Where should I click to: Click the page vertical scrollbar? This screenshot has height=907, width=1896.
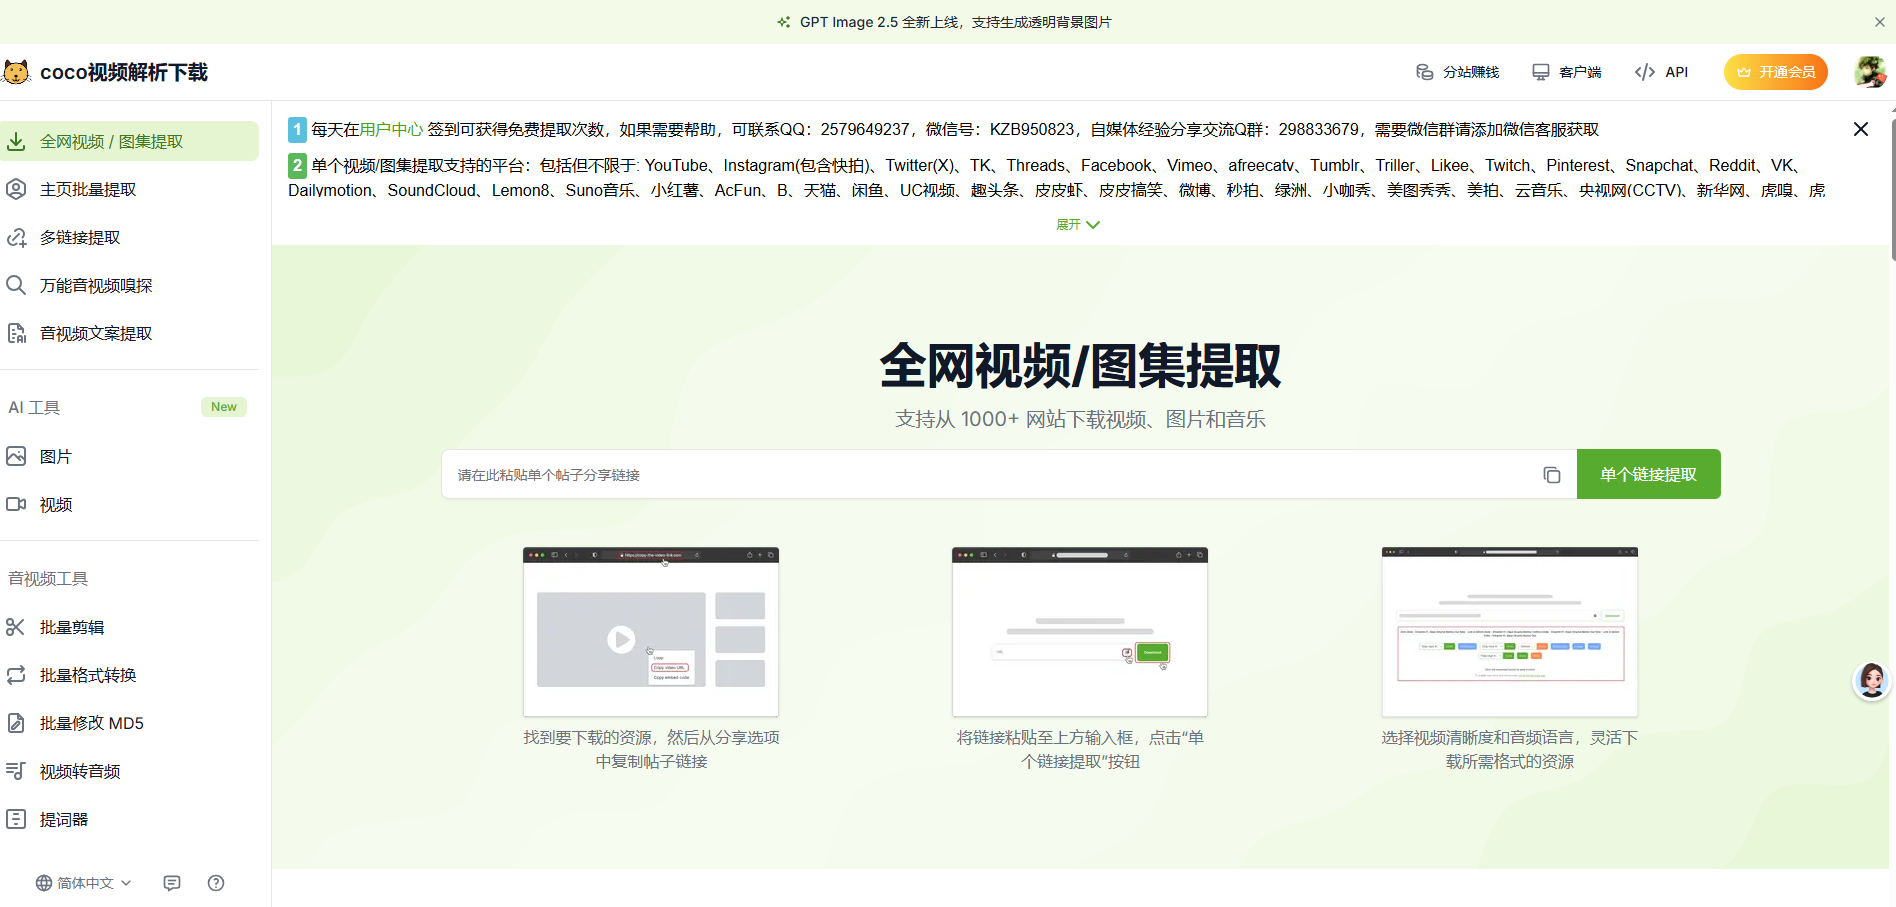coord(1892,190)
